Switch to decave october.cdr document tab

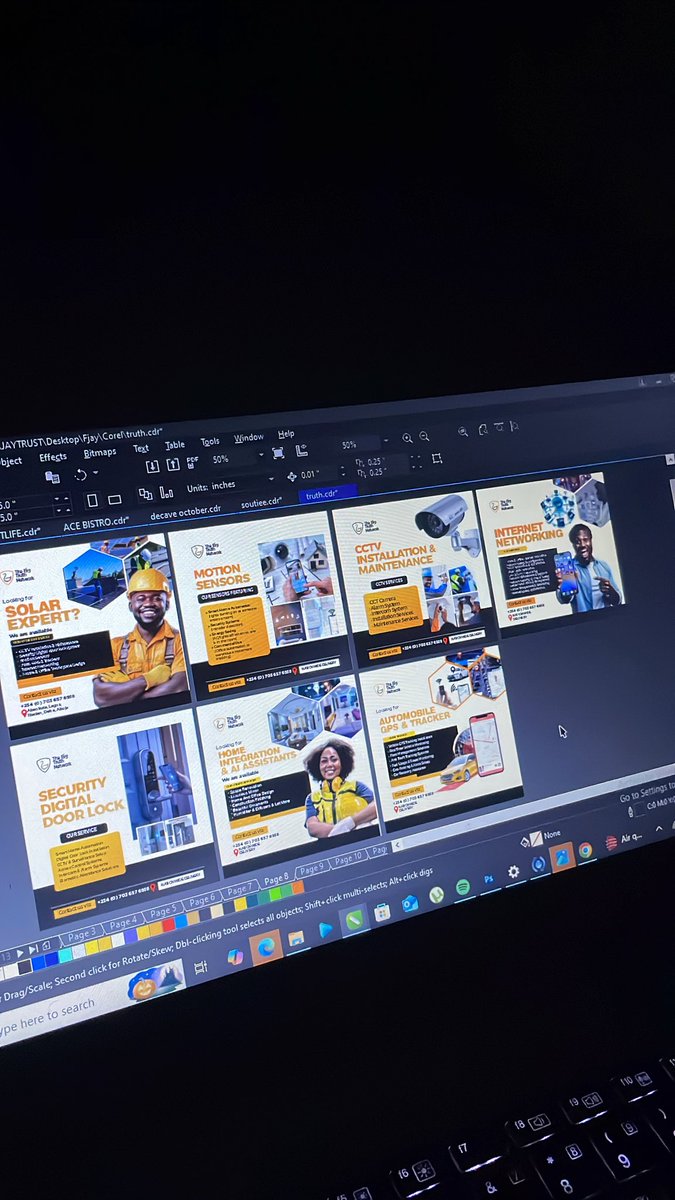(x=184, y=513)
